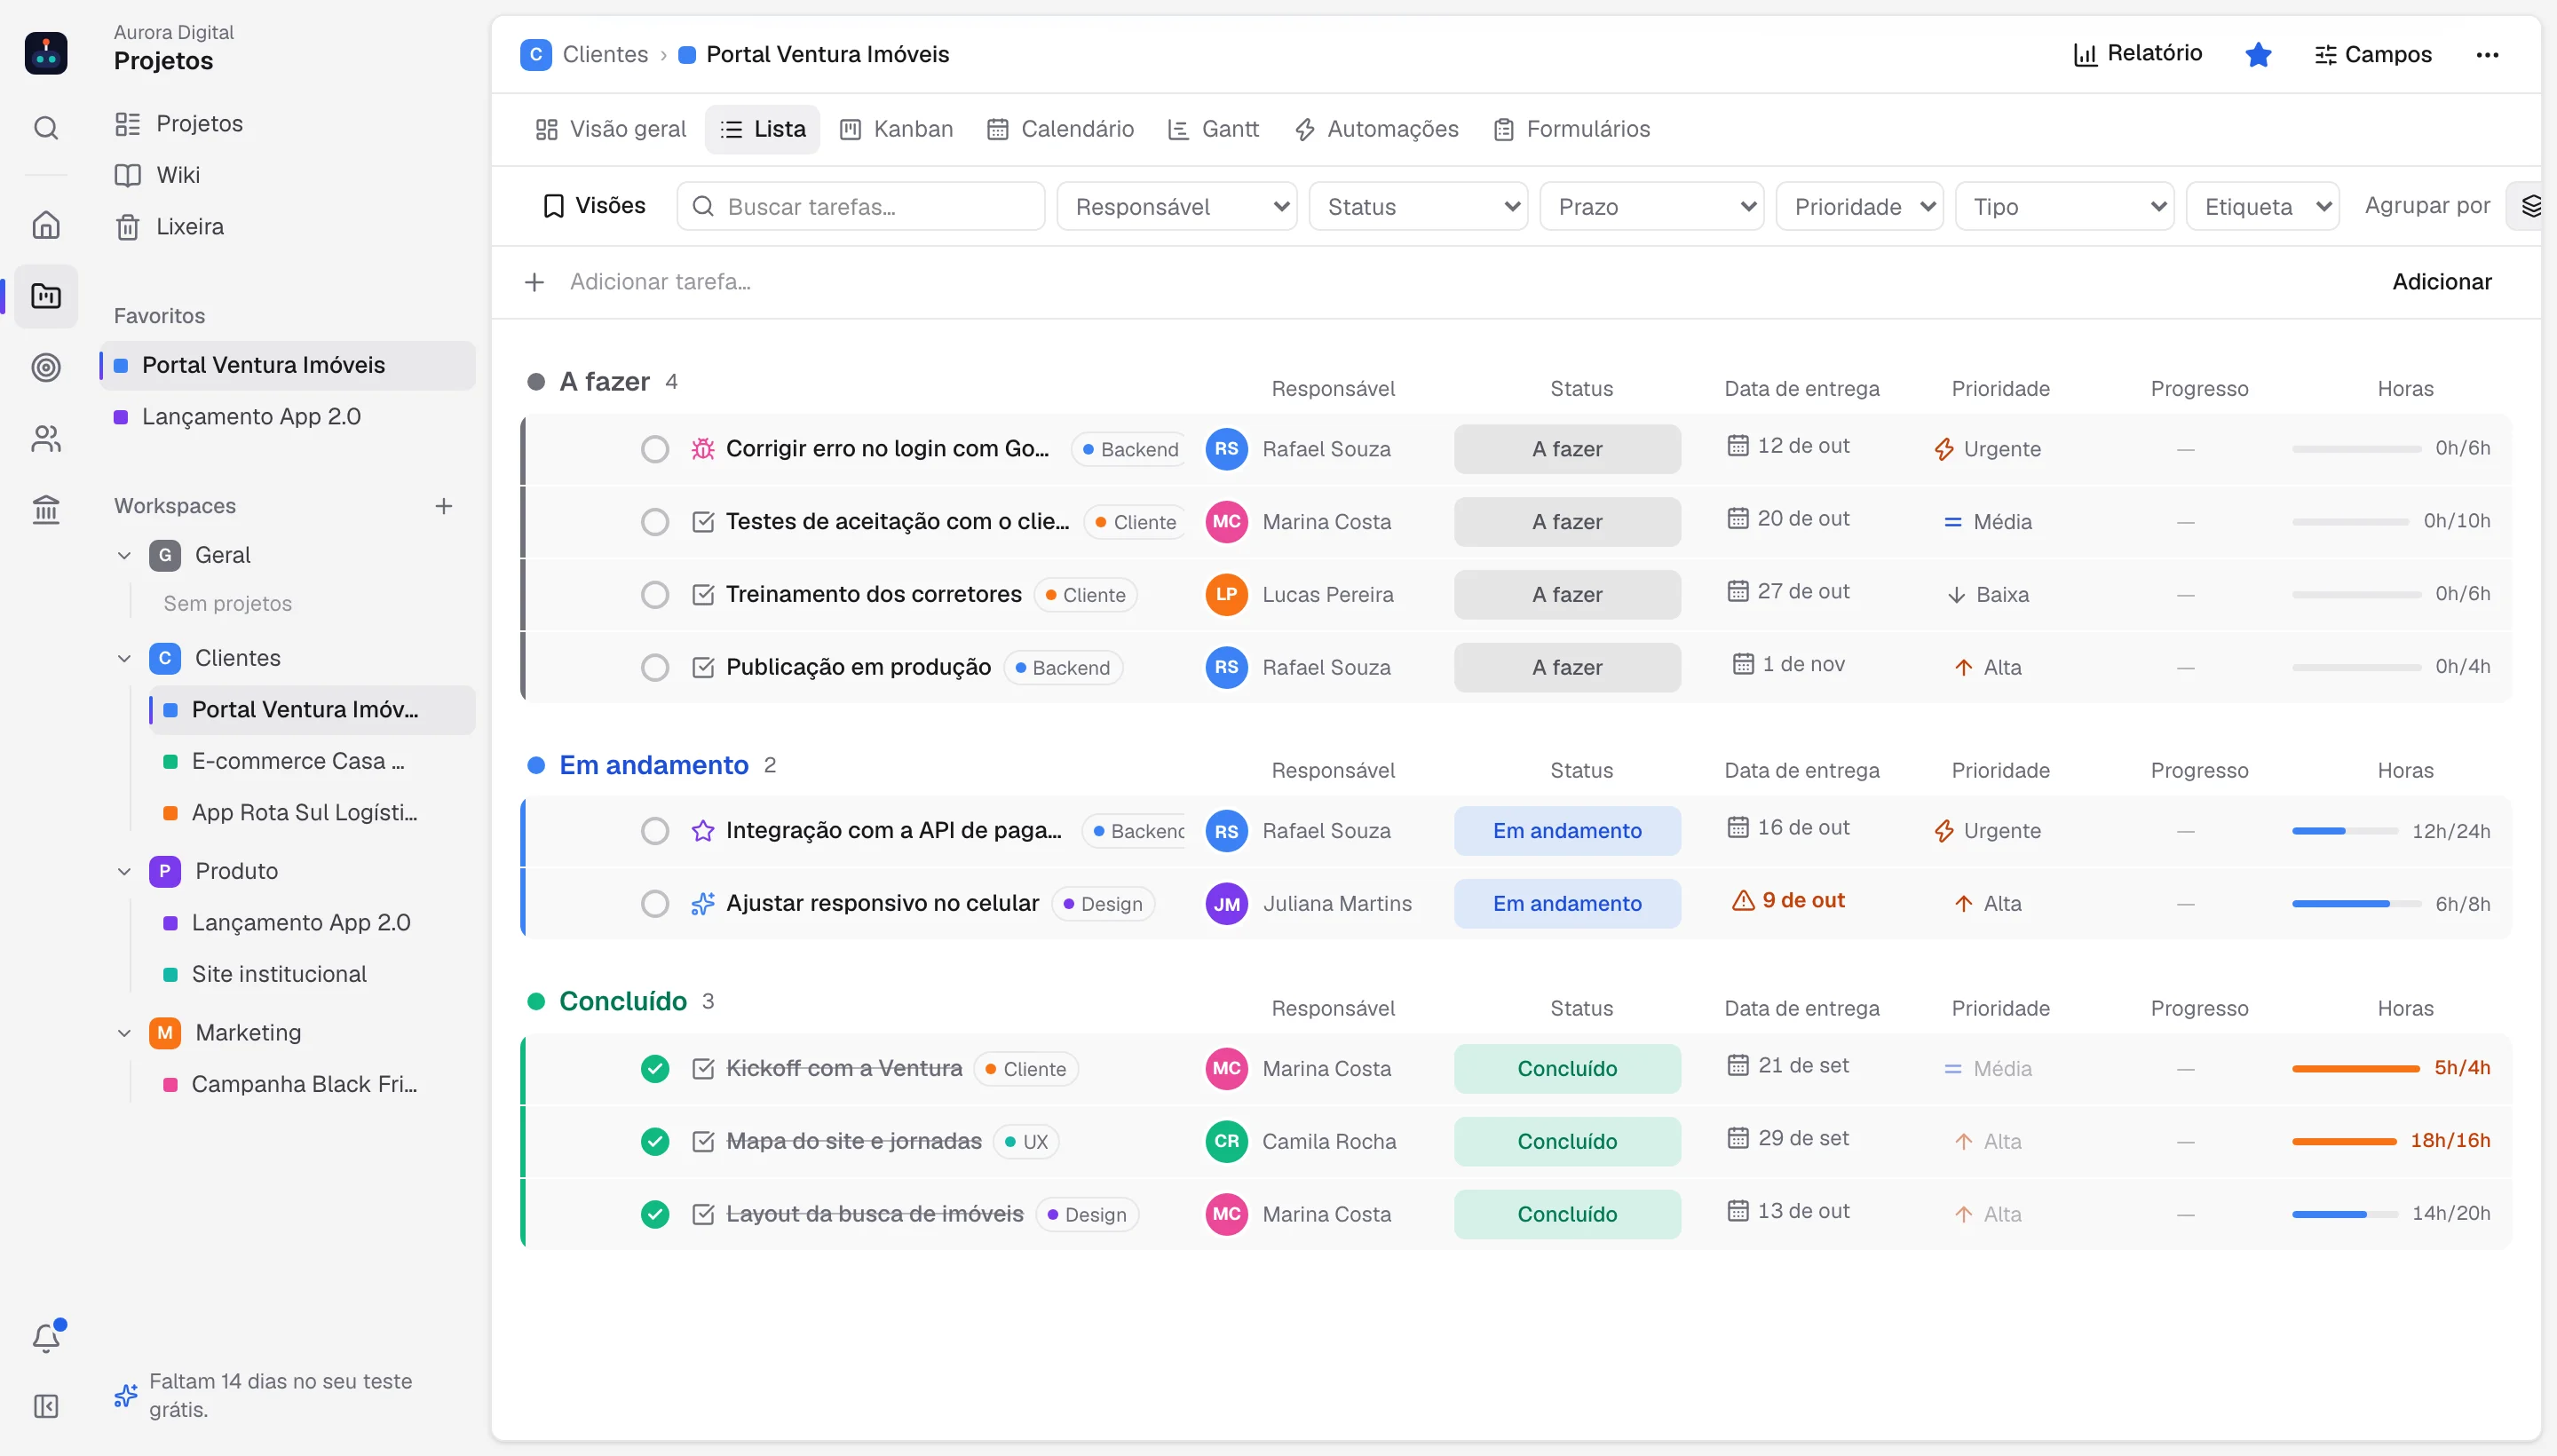The image size is (2557, 1456).
Task: Click the 18h/16h hours bar
Action: click(x=2344, y=1141)
